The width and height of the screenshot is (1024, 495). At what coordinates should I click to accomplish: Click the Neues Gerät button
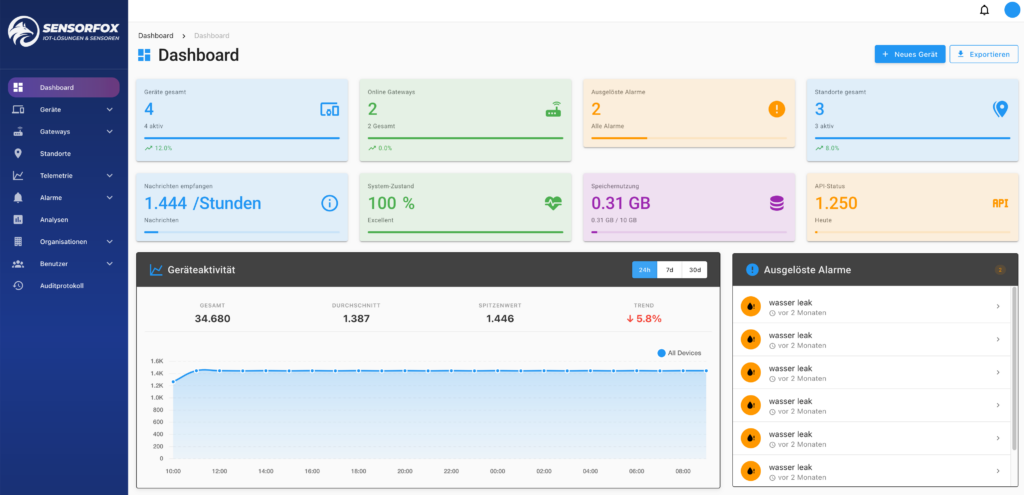click(908, 54)
